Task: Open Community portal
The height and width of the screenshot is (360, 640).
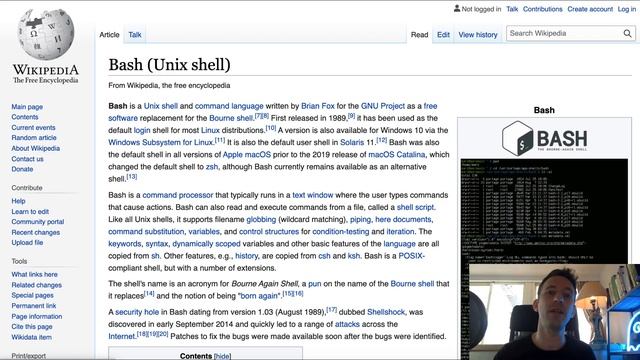Action: (x=38, y=222)
